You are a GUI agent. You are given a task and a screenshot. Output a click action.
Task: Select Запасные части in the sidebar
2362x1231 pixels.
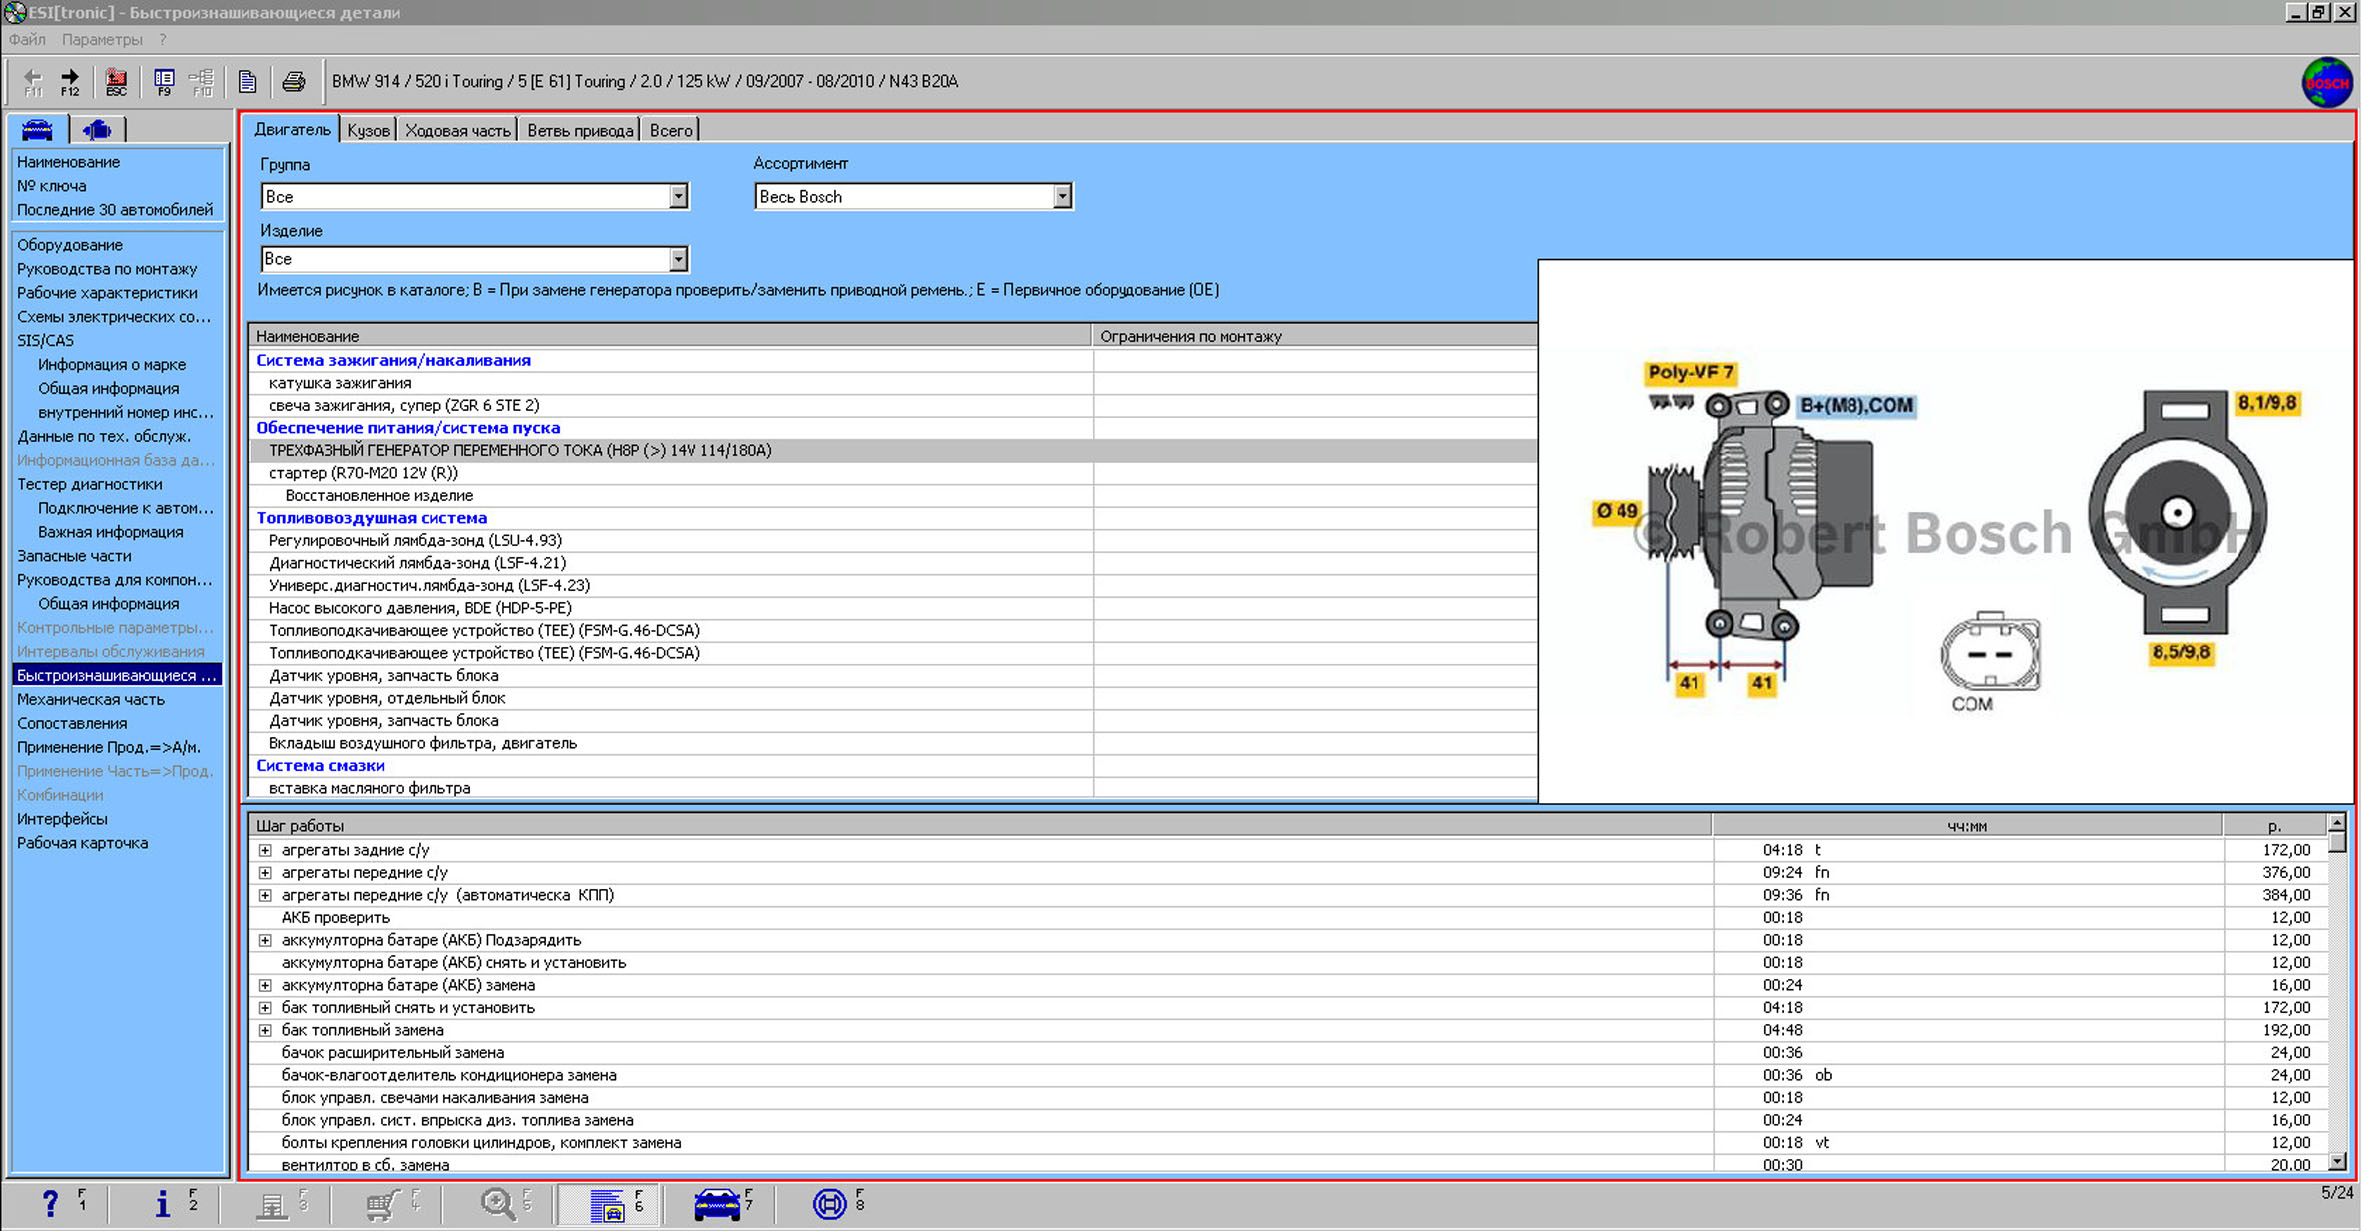[x=74, y=556]
